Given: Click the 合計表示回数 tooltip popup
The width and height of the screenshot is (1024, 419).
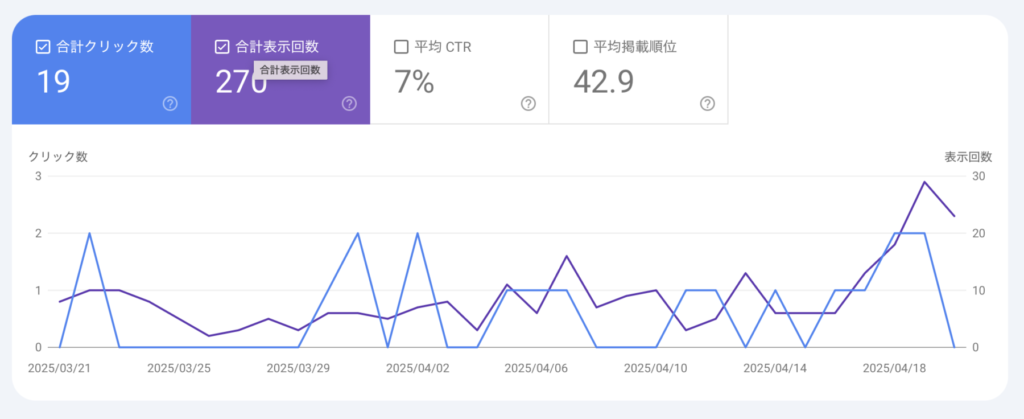Looking at the screenshot, I should pos(290,70).
